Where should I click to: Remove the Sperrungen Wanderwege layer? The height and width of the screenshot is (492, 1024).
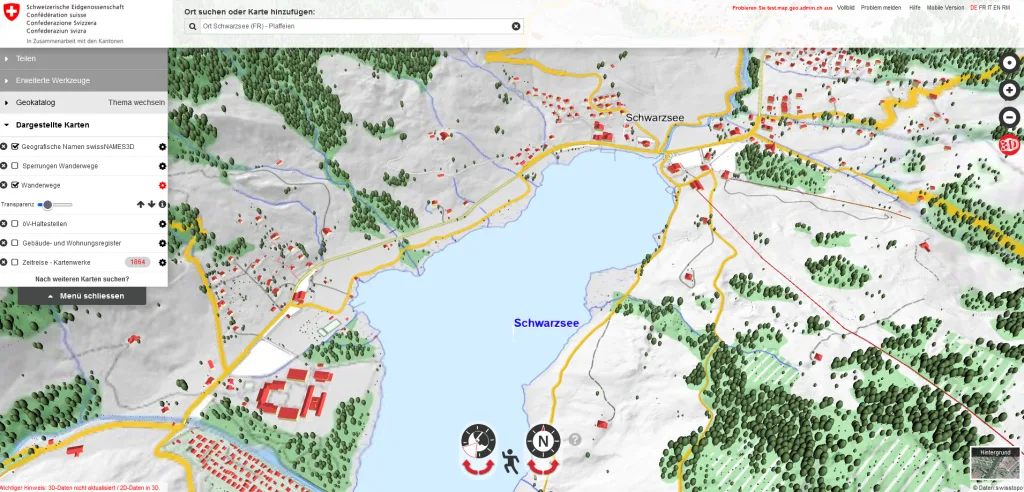[x=4, y=166]
